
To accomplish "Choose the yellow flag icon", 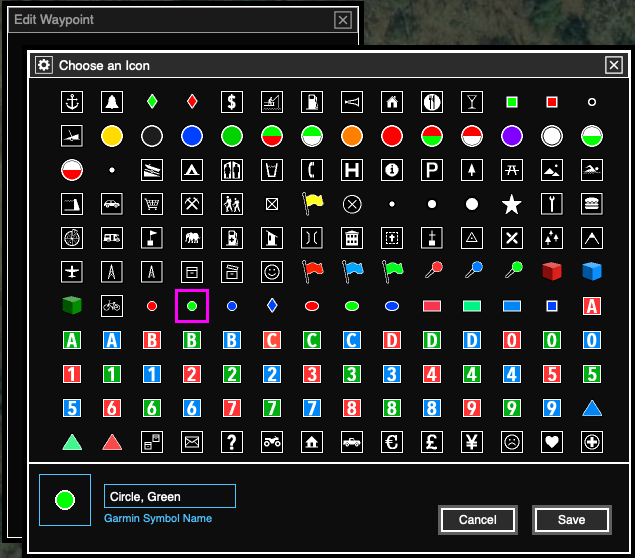I will point(312,204).
